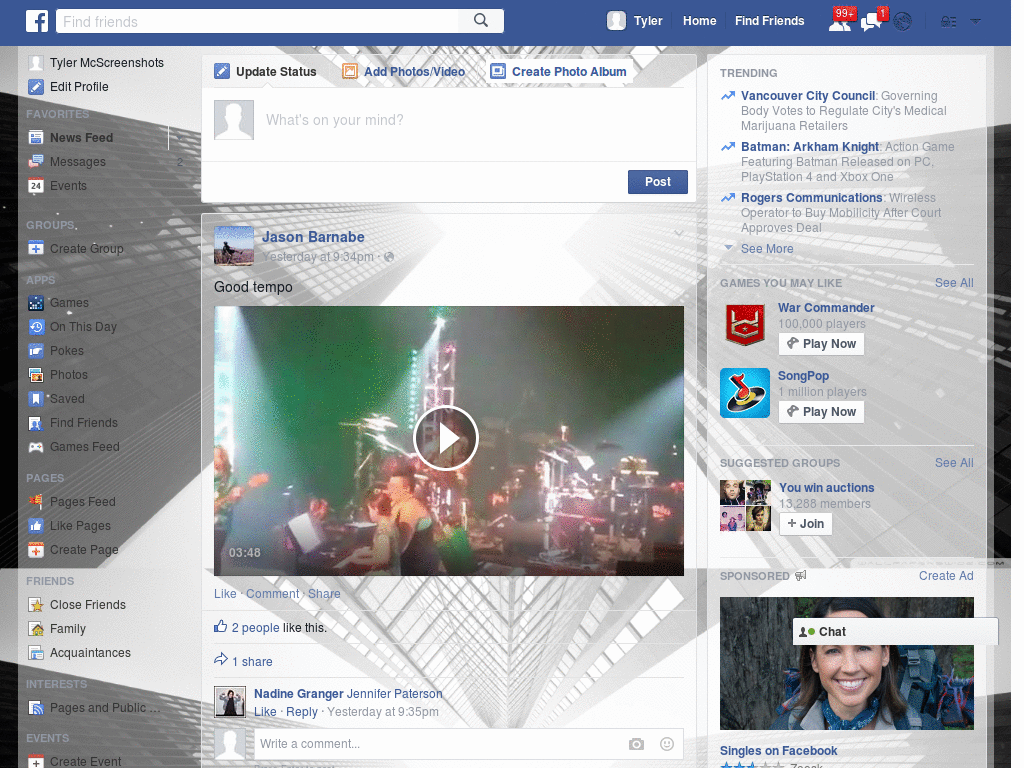Click Create Page sidebar item
The width and height of the screenshot is (1024, 768).
84,550
